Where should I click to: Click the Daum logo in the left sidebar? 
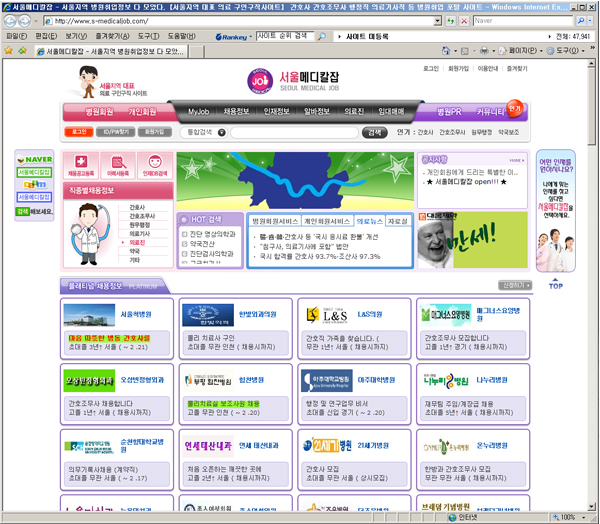(34, 184)
